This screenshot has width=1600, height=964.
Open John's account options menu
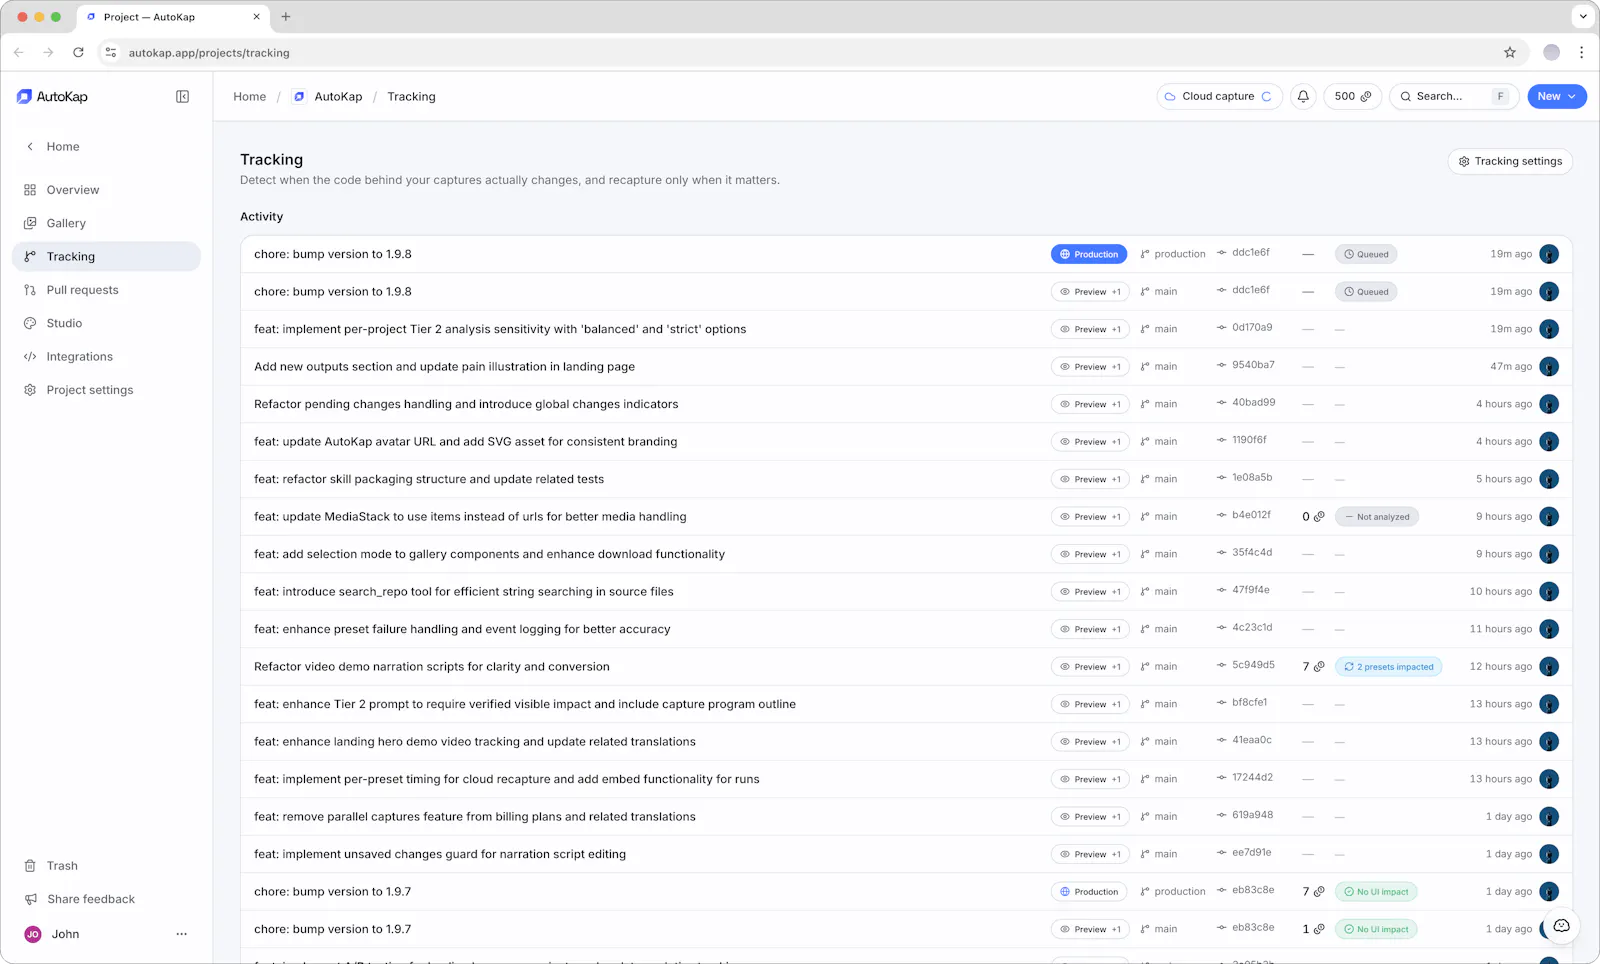(x=181, y=934)
